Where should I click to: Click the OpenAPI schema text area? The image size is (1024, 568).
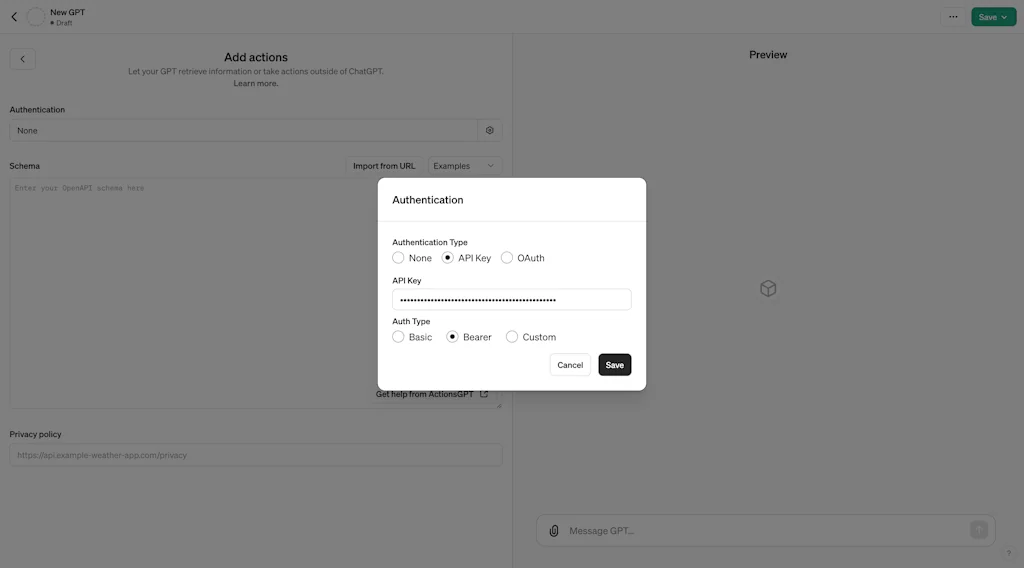pos(255,294)
